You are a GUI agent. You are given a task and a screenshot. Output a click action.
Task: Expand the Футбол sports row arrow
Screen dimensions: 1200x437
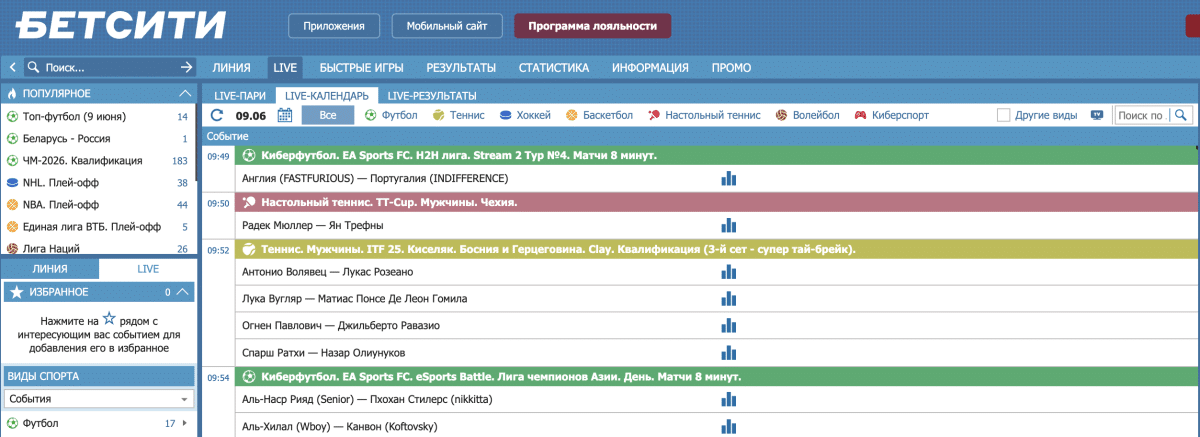pyautogui.click(x=185, y=424)
